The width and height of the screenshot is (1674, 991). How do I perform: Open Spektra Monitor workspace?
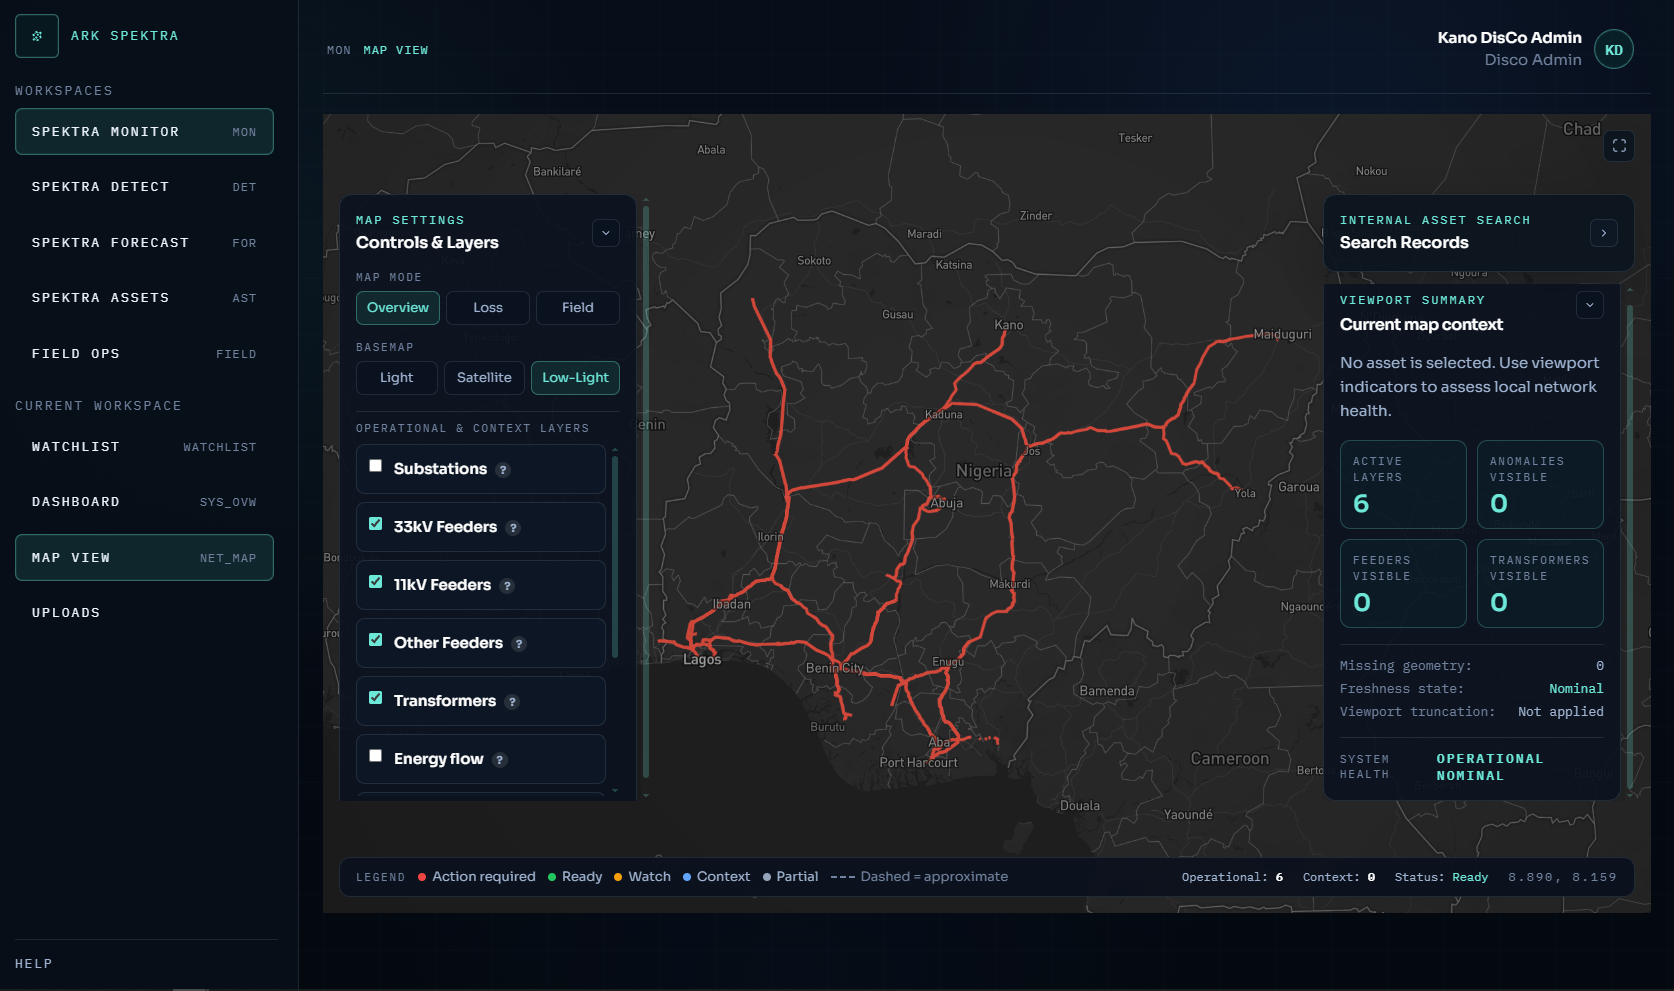click(144, 132)
